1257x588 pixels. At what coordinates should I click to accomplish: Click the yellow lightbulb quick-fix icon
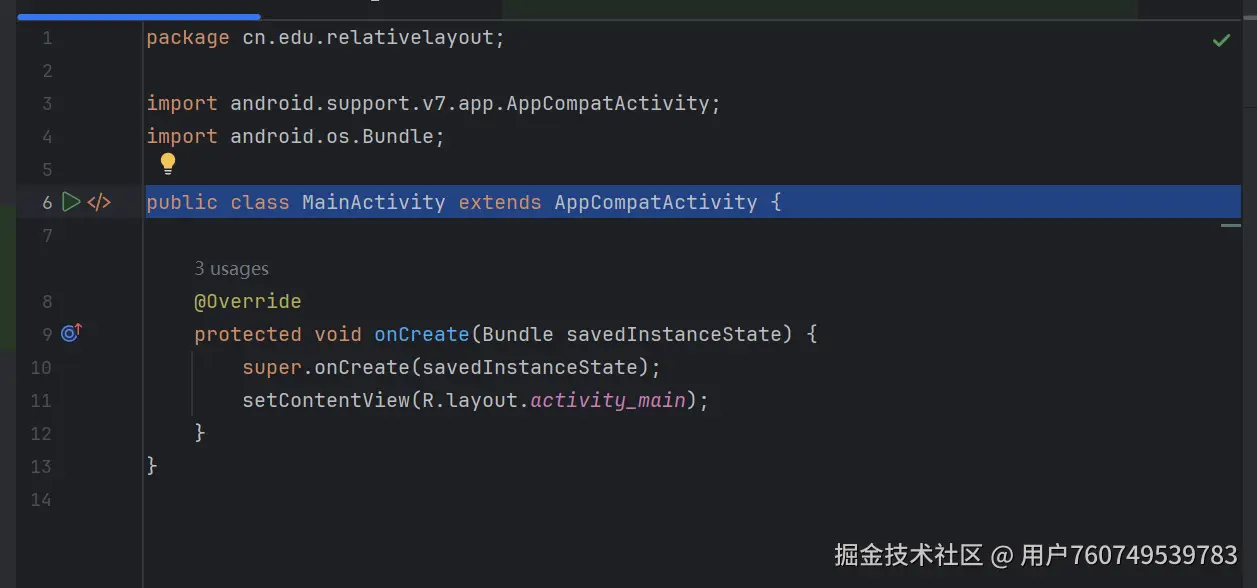click(x=167, y=163)
